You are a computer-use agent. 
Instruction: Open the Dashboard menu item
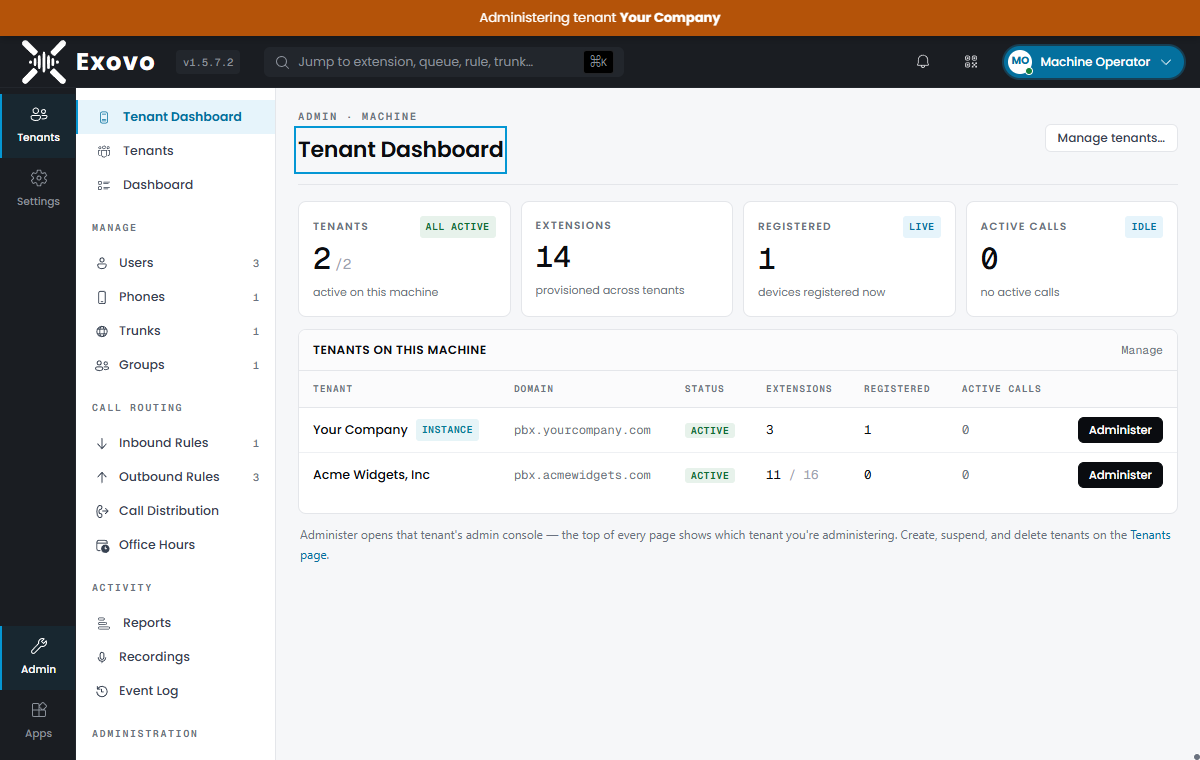click(175, 185)
